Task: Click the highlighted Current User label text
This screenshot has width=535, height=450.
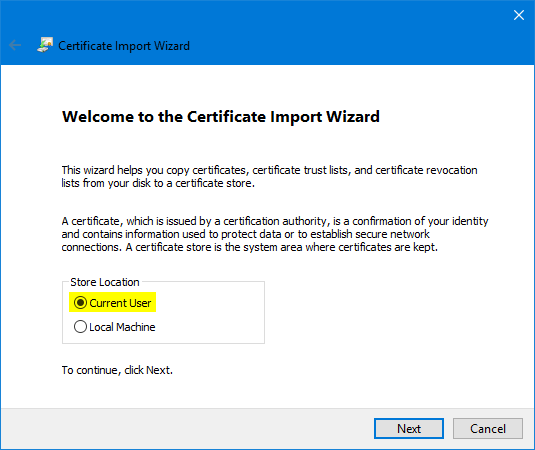Action: [x=120, y=303]
